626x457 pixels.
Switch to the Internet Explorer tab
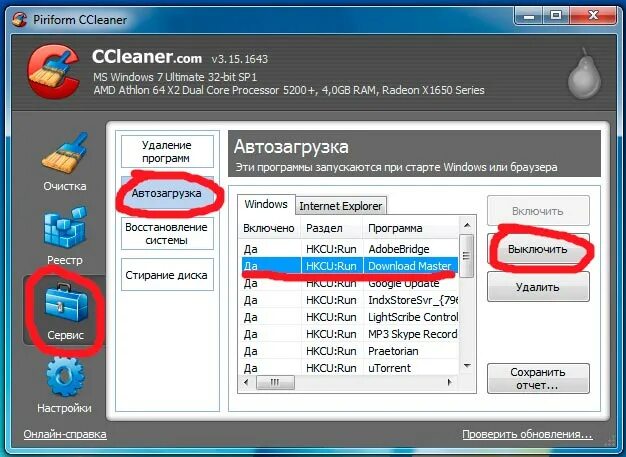(x=341, y=206)
